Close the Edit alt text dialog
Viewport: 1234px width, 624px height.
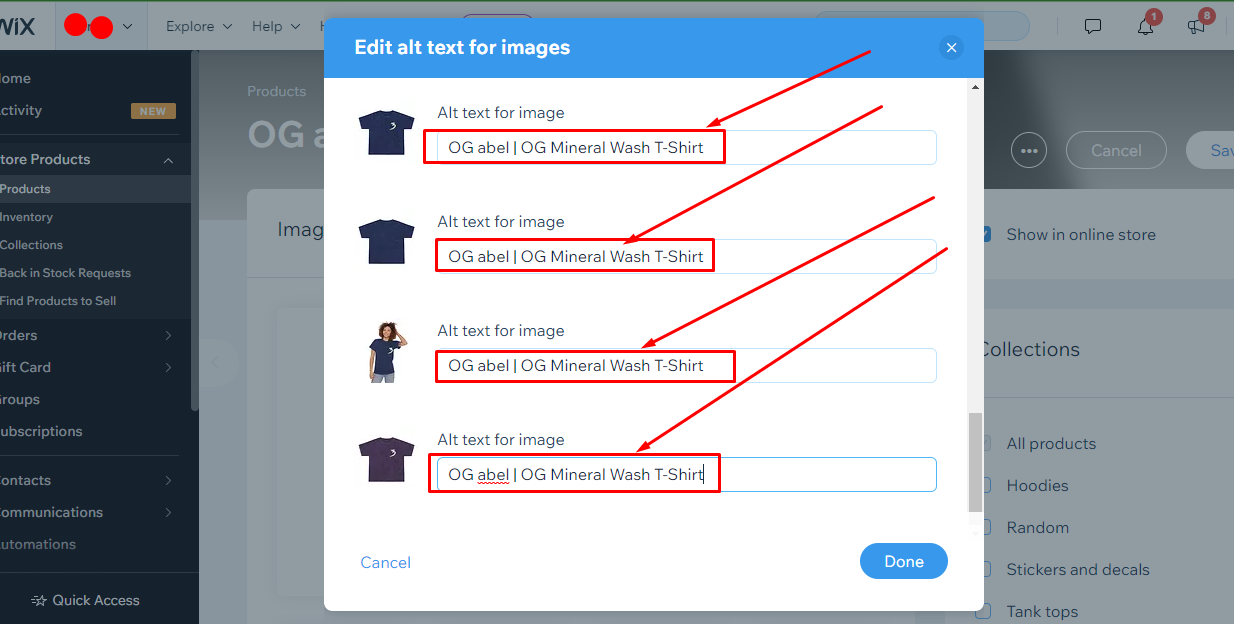[951, 47]
